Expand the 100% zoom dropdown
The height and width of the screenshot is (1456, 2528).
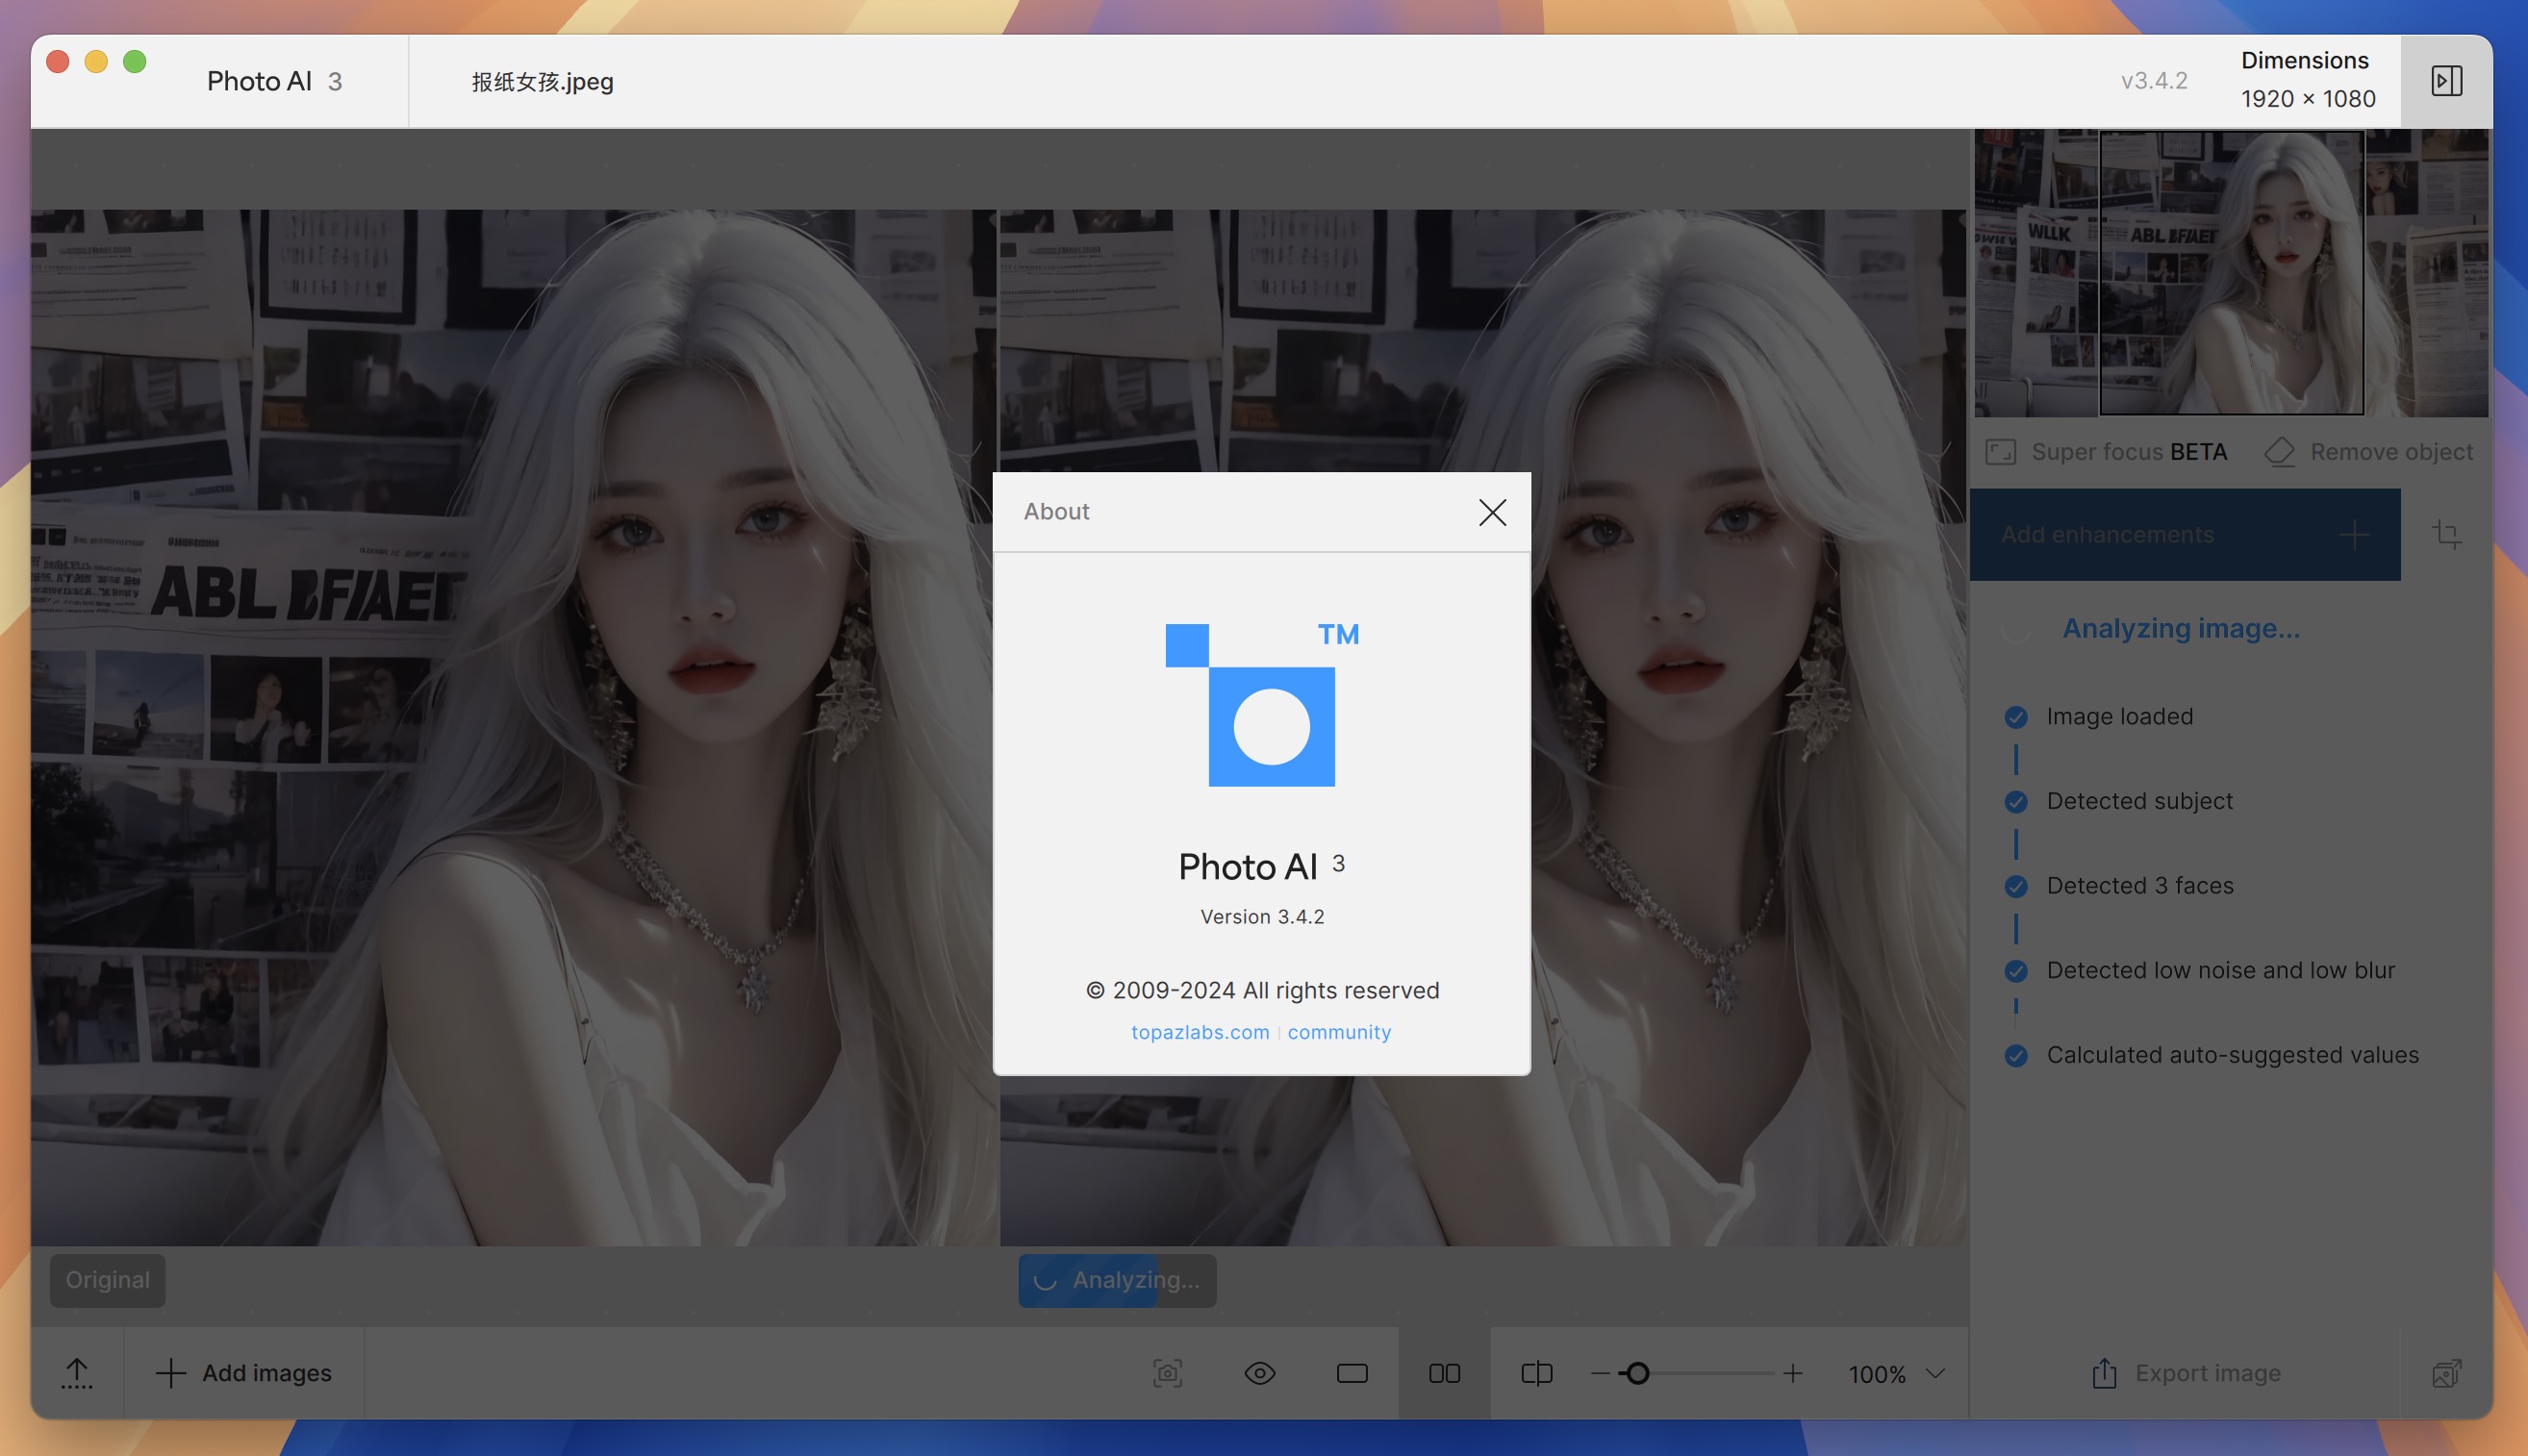[x=1933, y=1372]
